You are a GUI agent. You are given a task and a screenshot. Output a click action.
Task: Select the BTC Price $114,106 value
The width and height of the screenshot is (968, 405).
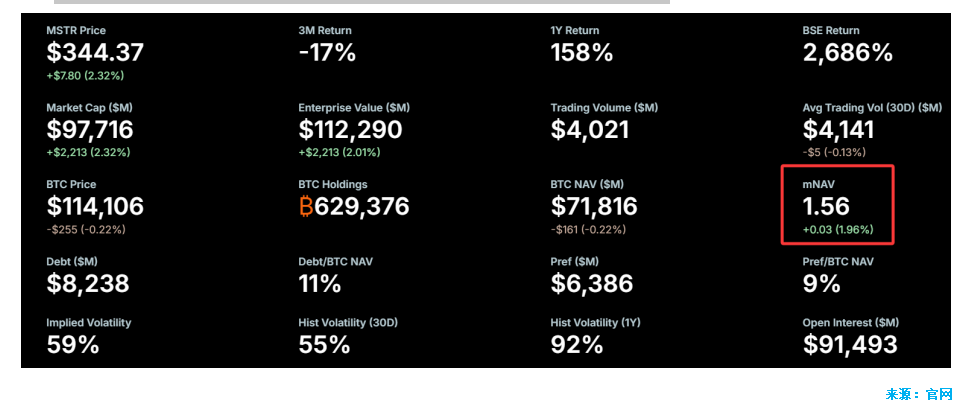[x=95, y=207]
